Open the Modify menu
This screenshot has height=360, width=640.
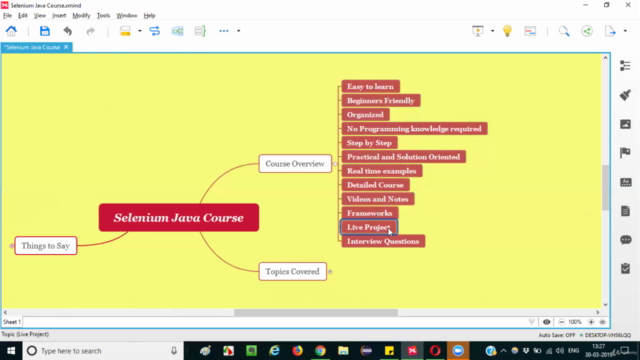point(81,16)
